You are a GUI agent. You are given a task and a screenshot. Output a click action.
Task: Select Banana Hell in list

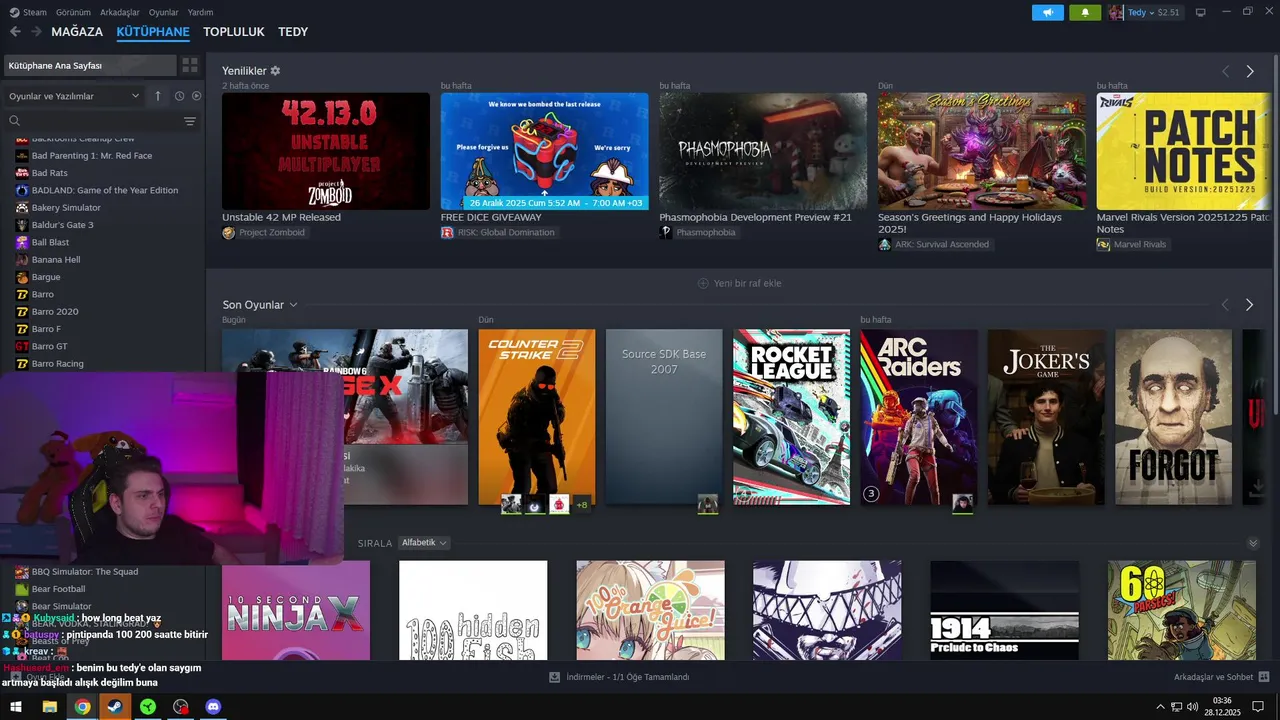point(56,260)
